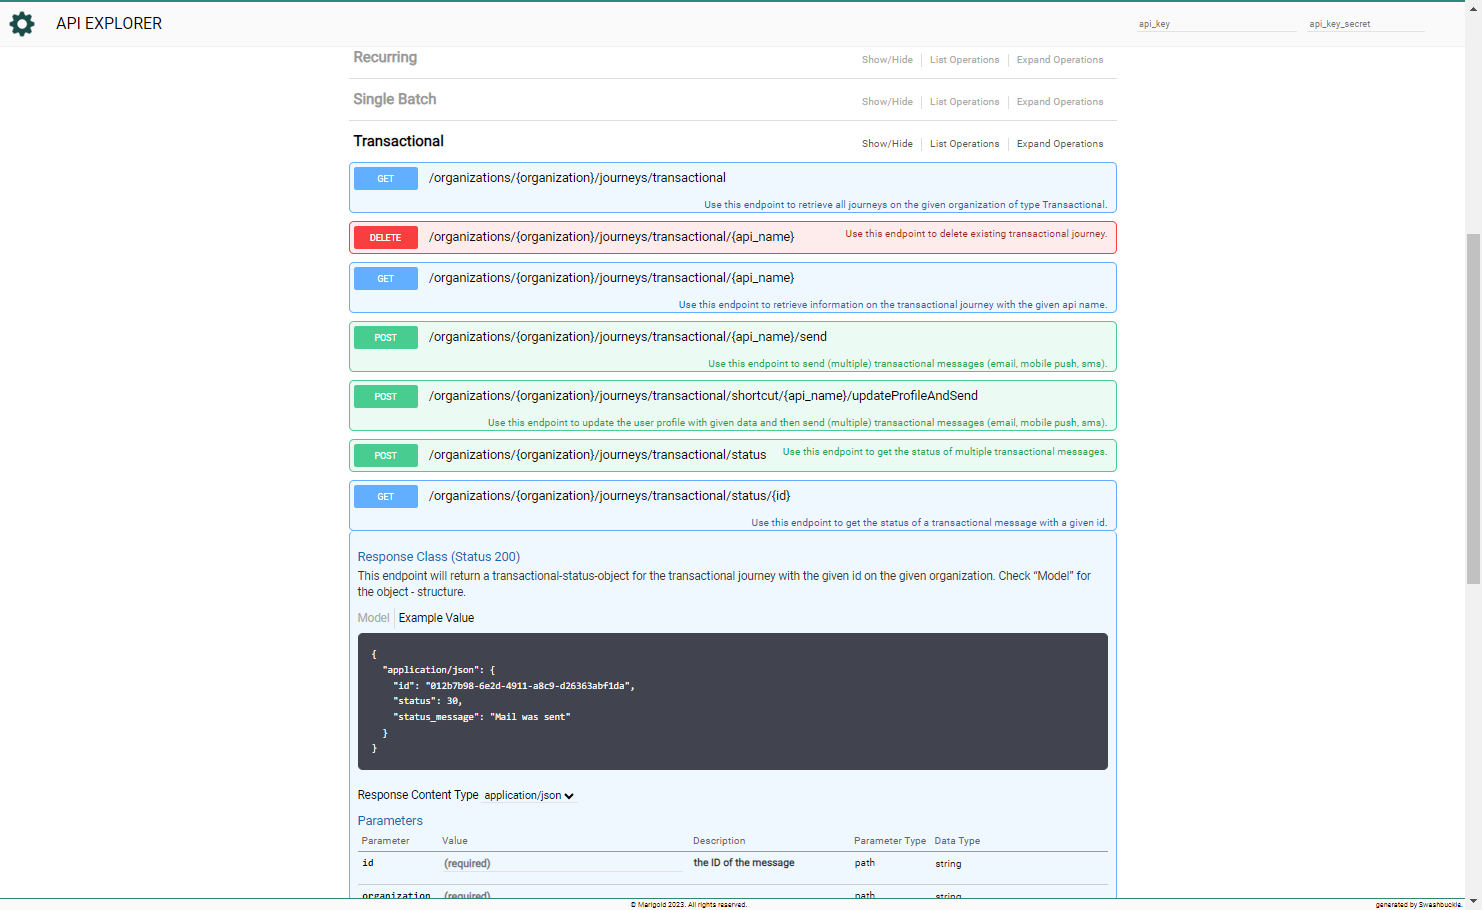Click the gear icon in the header
Screen dimensions: 1482x910
click(x=22, y=24)
